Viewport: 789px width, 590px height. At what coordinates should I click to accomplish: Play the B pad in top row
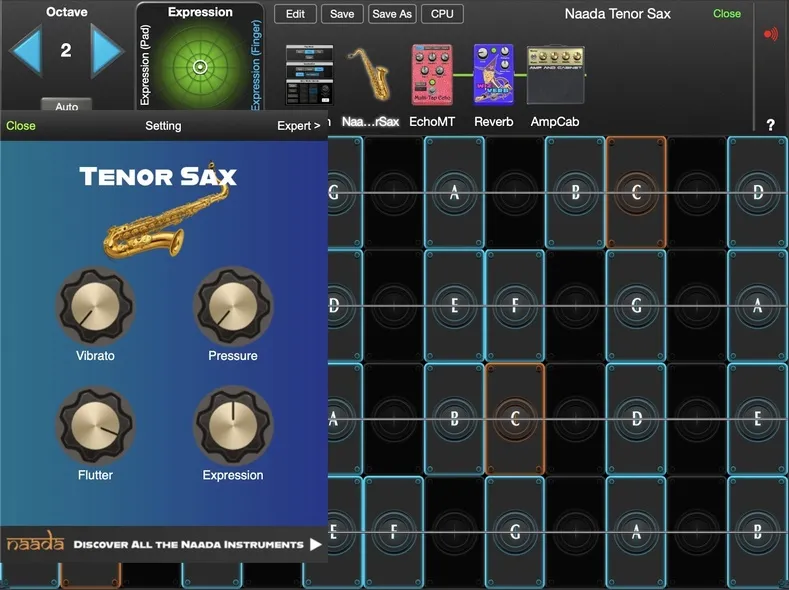(x=575, y=192)
